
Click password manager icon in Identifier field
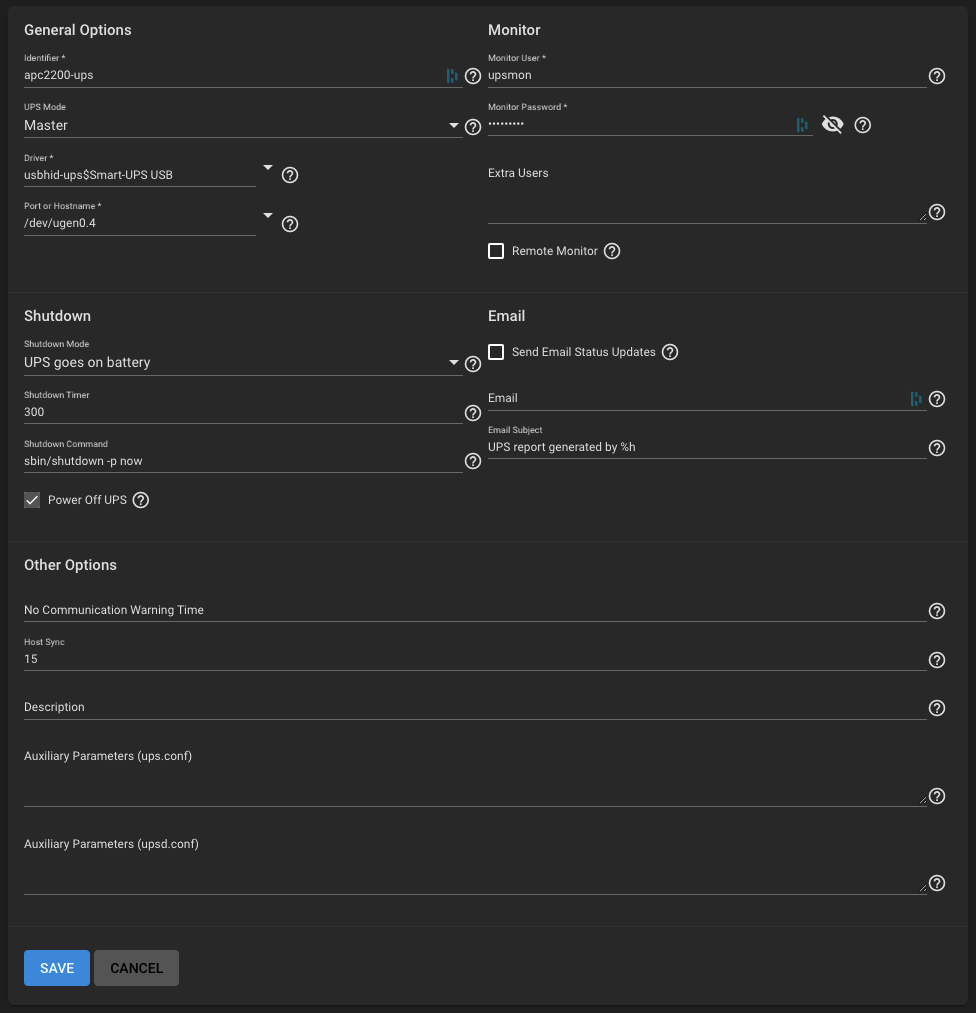coord(452,76)
